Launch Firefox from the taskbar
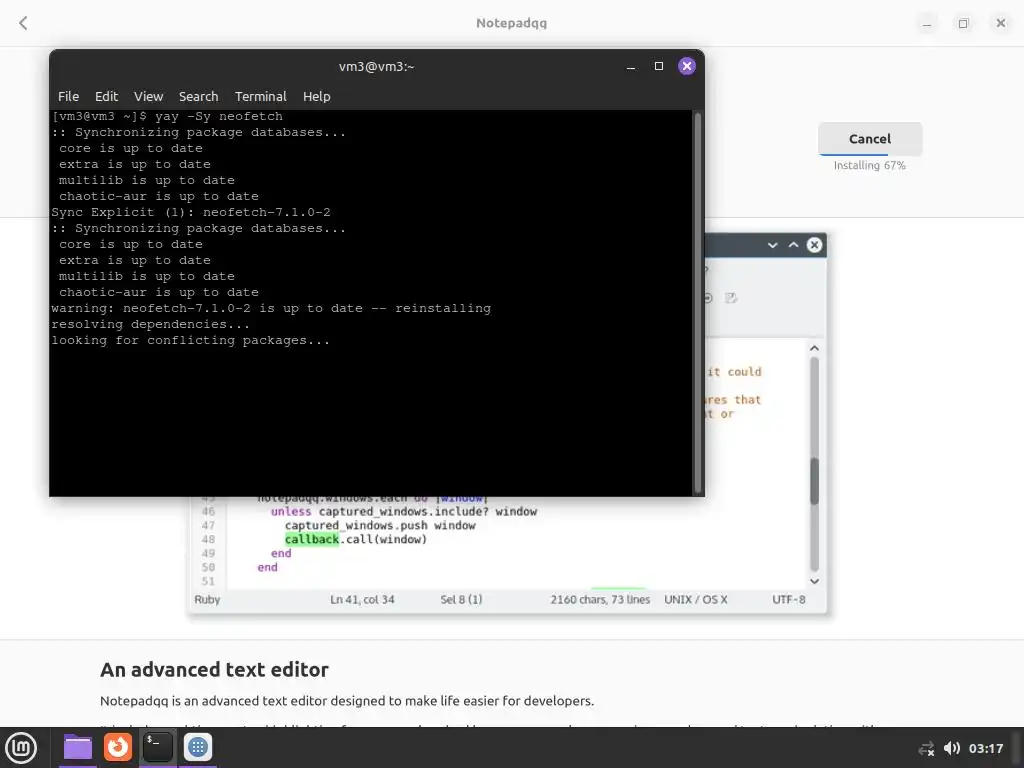 (x=118, y=747)
